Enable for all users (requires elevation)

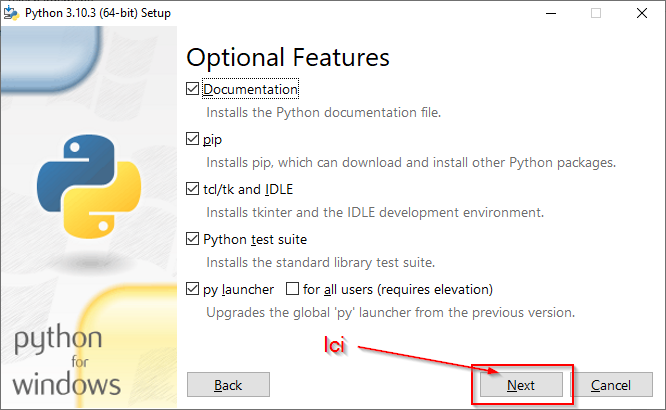coord(292,289)
